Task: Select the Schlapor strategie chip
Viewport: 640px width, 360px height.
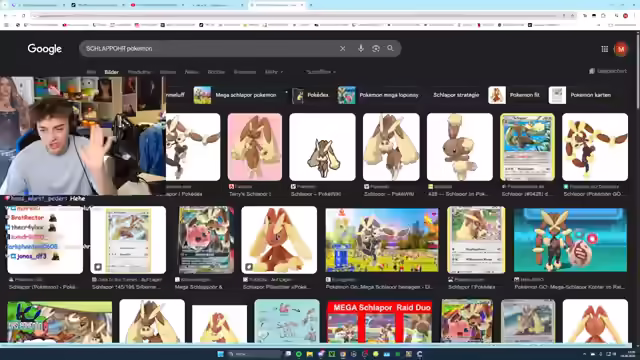Action: [x=456, y=95]
